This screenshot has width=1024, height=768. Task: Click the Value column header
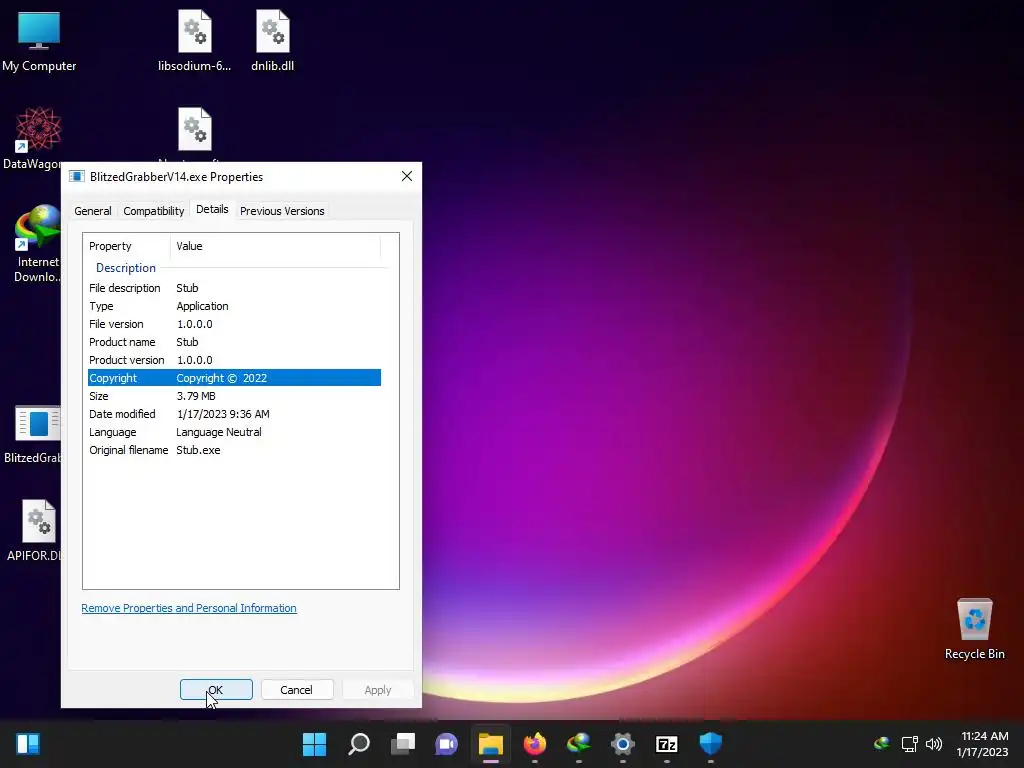275,246
